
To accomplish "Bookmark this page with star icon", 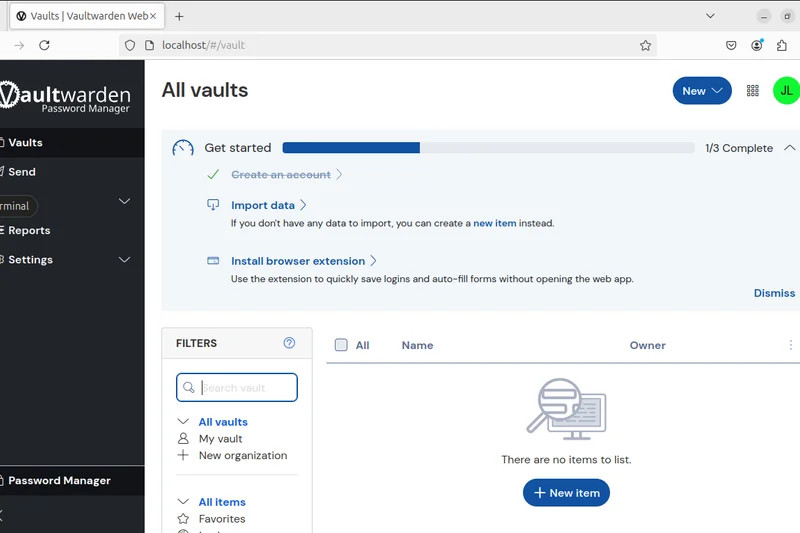I will pos(645,45).
